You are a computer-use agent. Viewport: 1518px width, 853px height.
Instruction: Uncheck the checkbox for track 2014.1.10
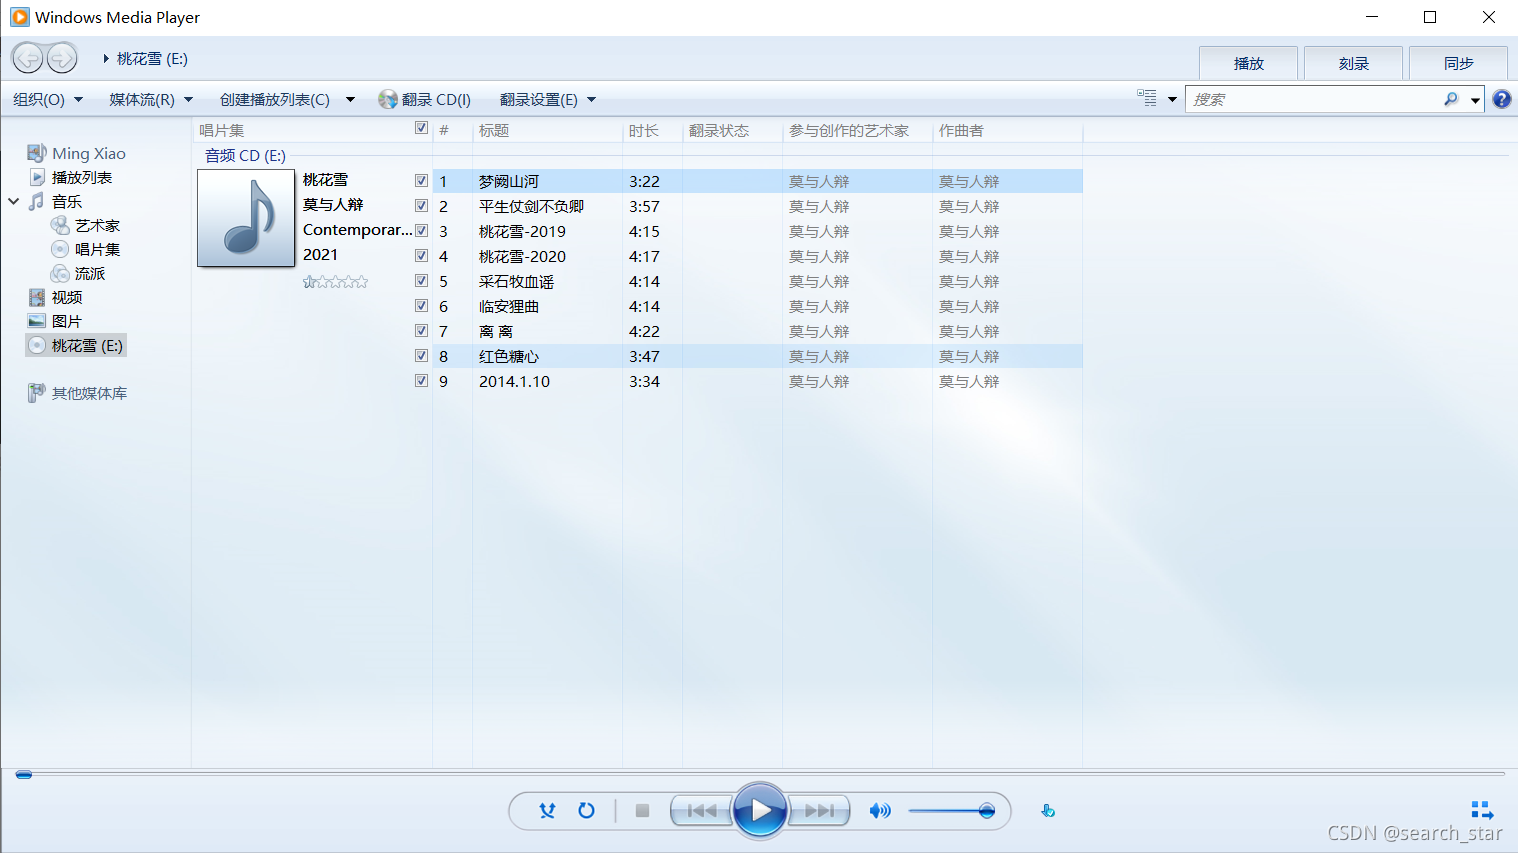tap(421, 380)
